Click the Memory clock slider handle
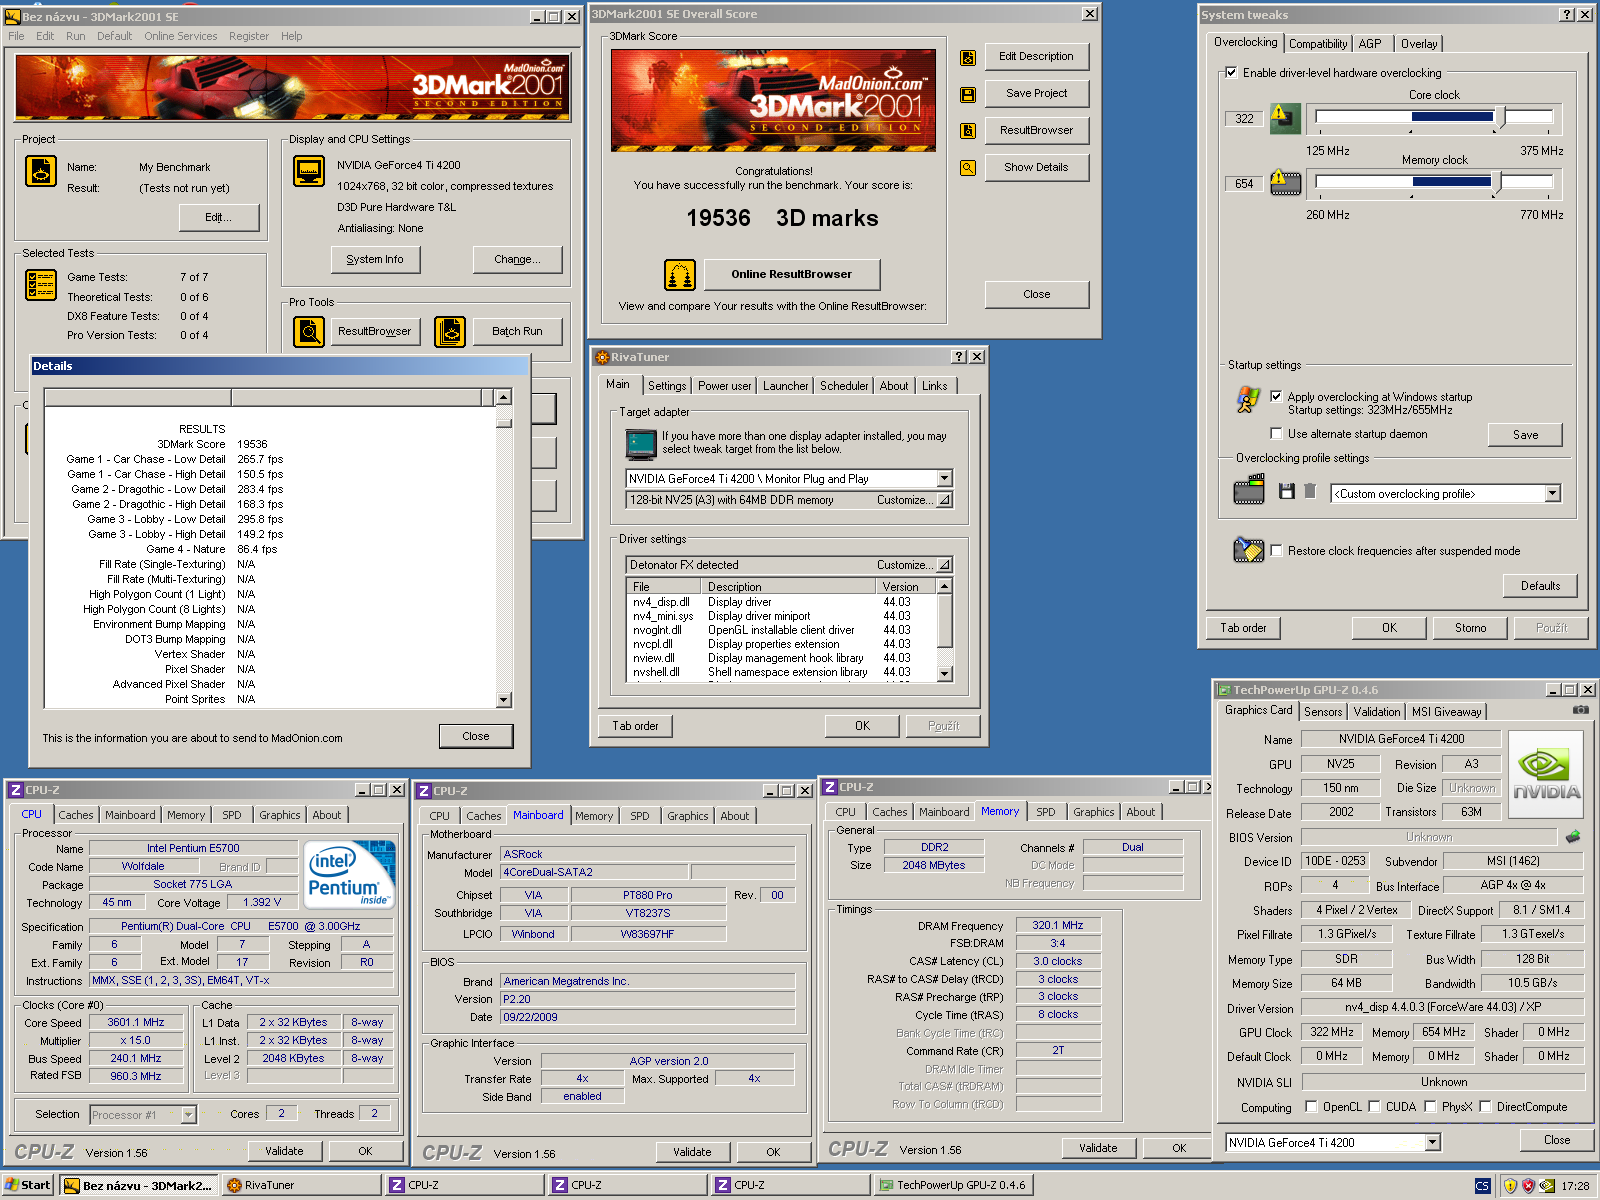Screen dimensions: 1600x1200 point(1497,181)
